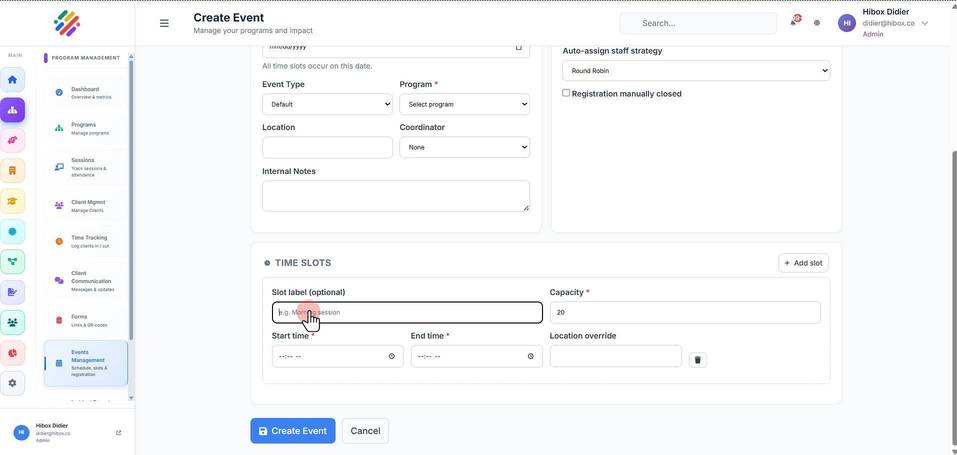Screen dimensions: 957x455
Task: Open Programs menu item
Action: coord(85,128)
